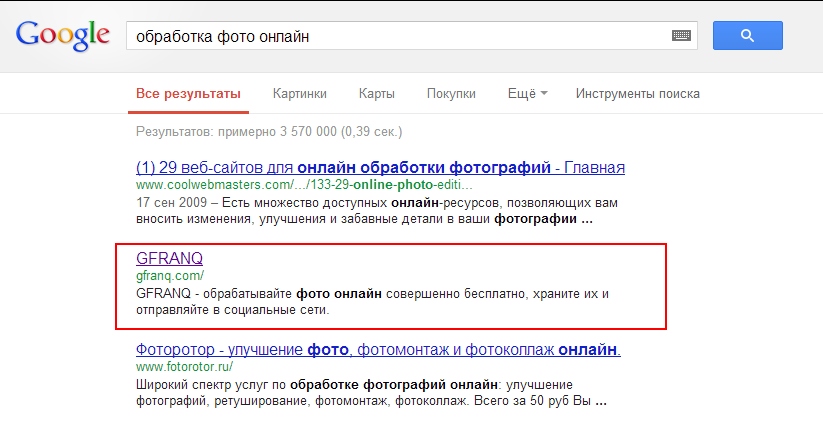
Task: Click the Google logo
Action: [62, 36]
